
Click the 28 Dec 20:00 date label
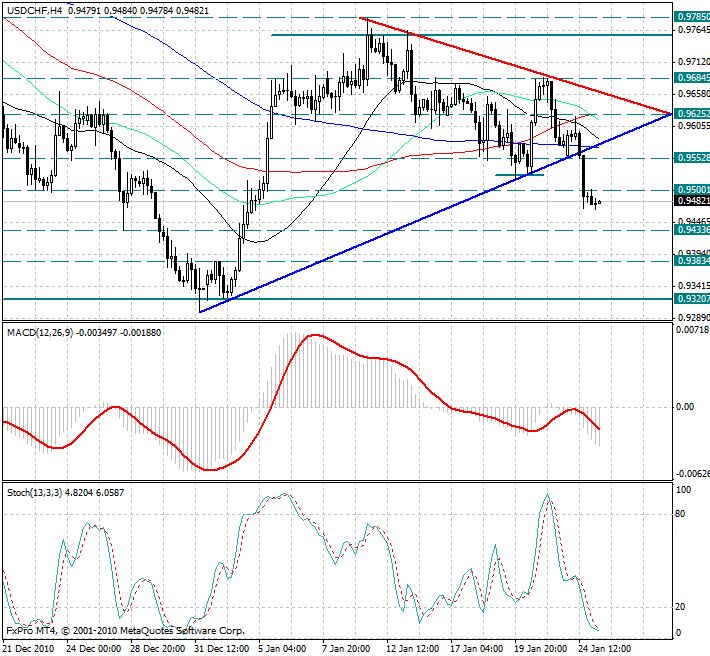click(158, 649)
